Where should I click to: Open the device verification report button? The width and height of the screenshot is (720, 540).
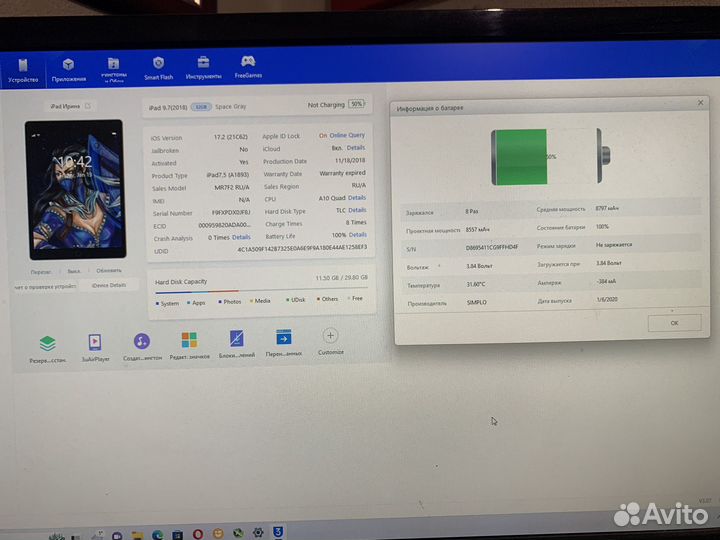[x=45, y=287]
